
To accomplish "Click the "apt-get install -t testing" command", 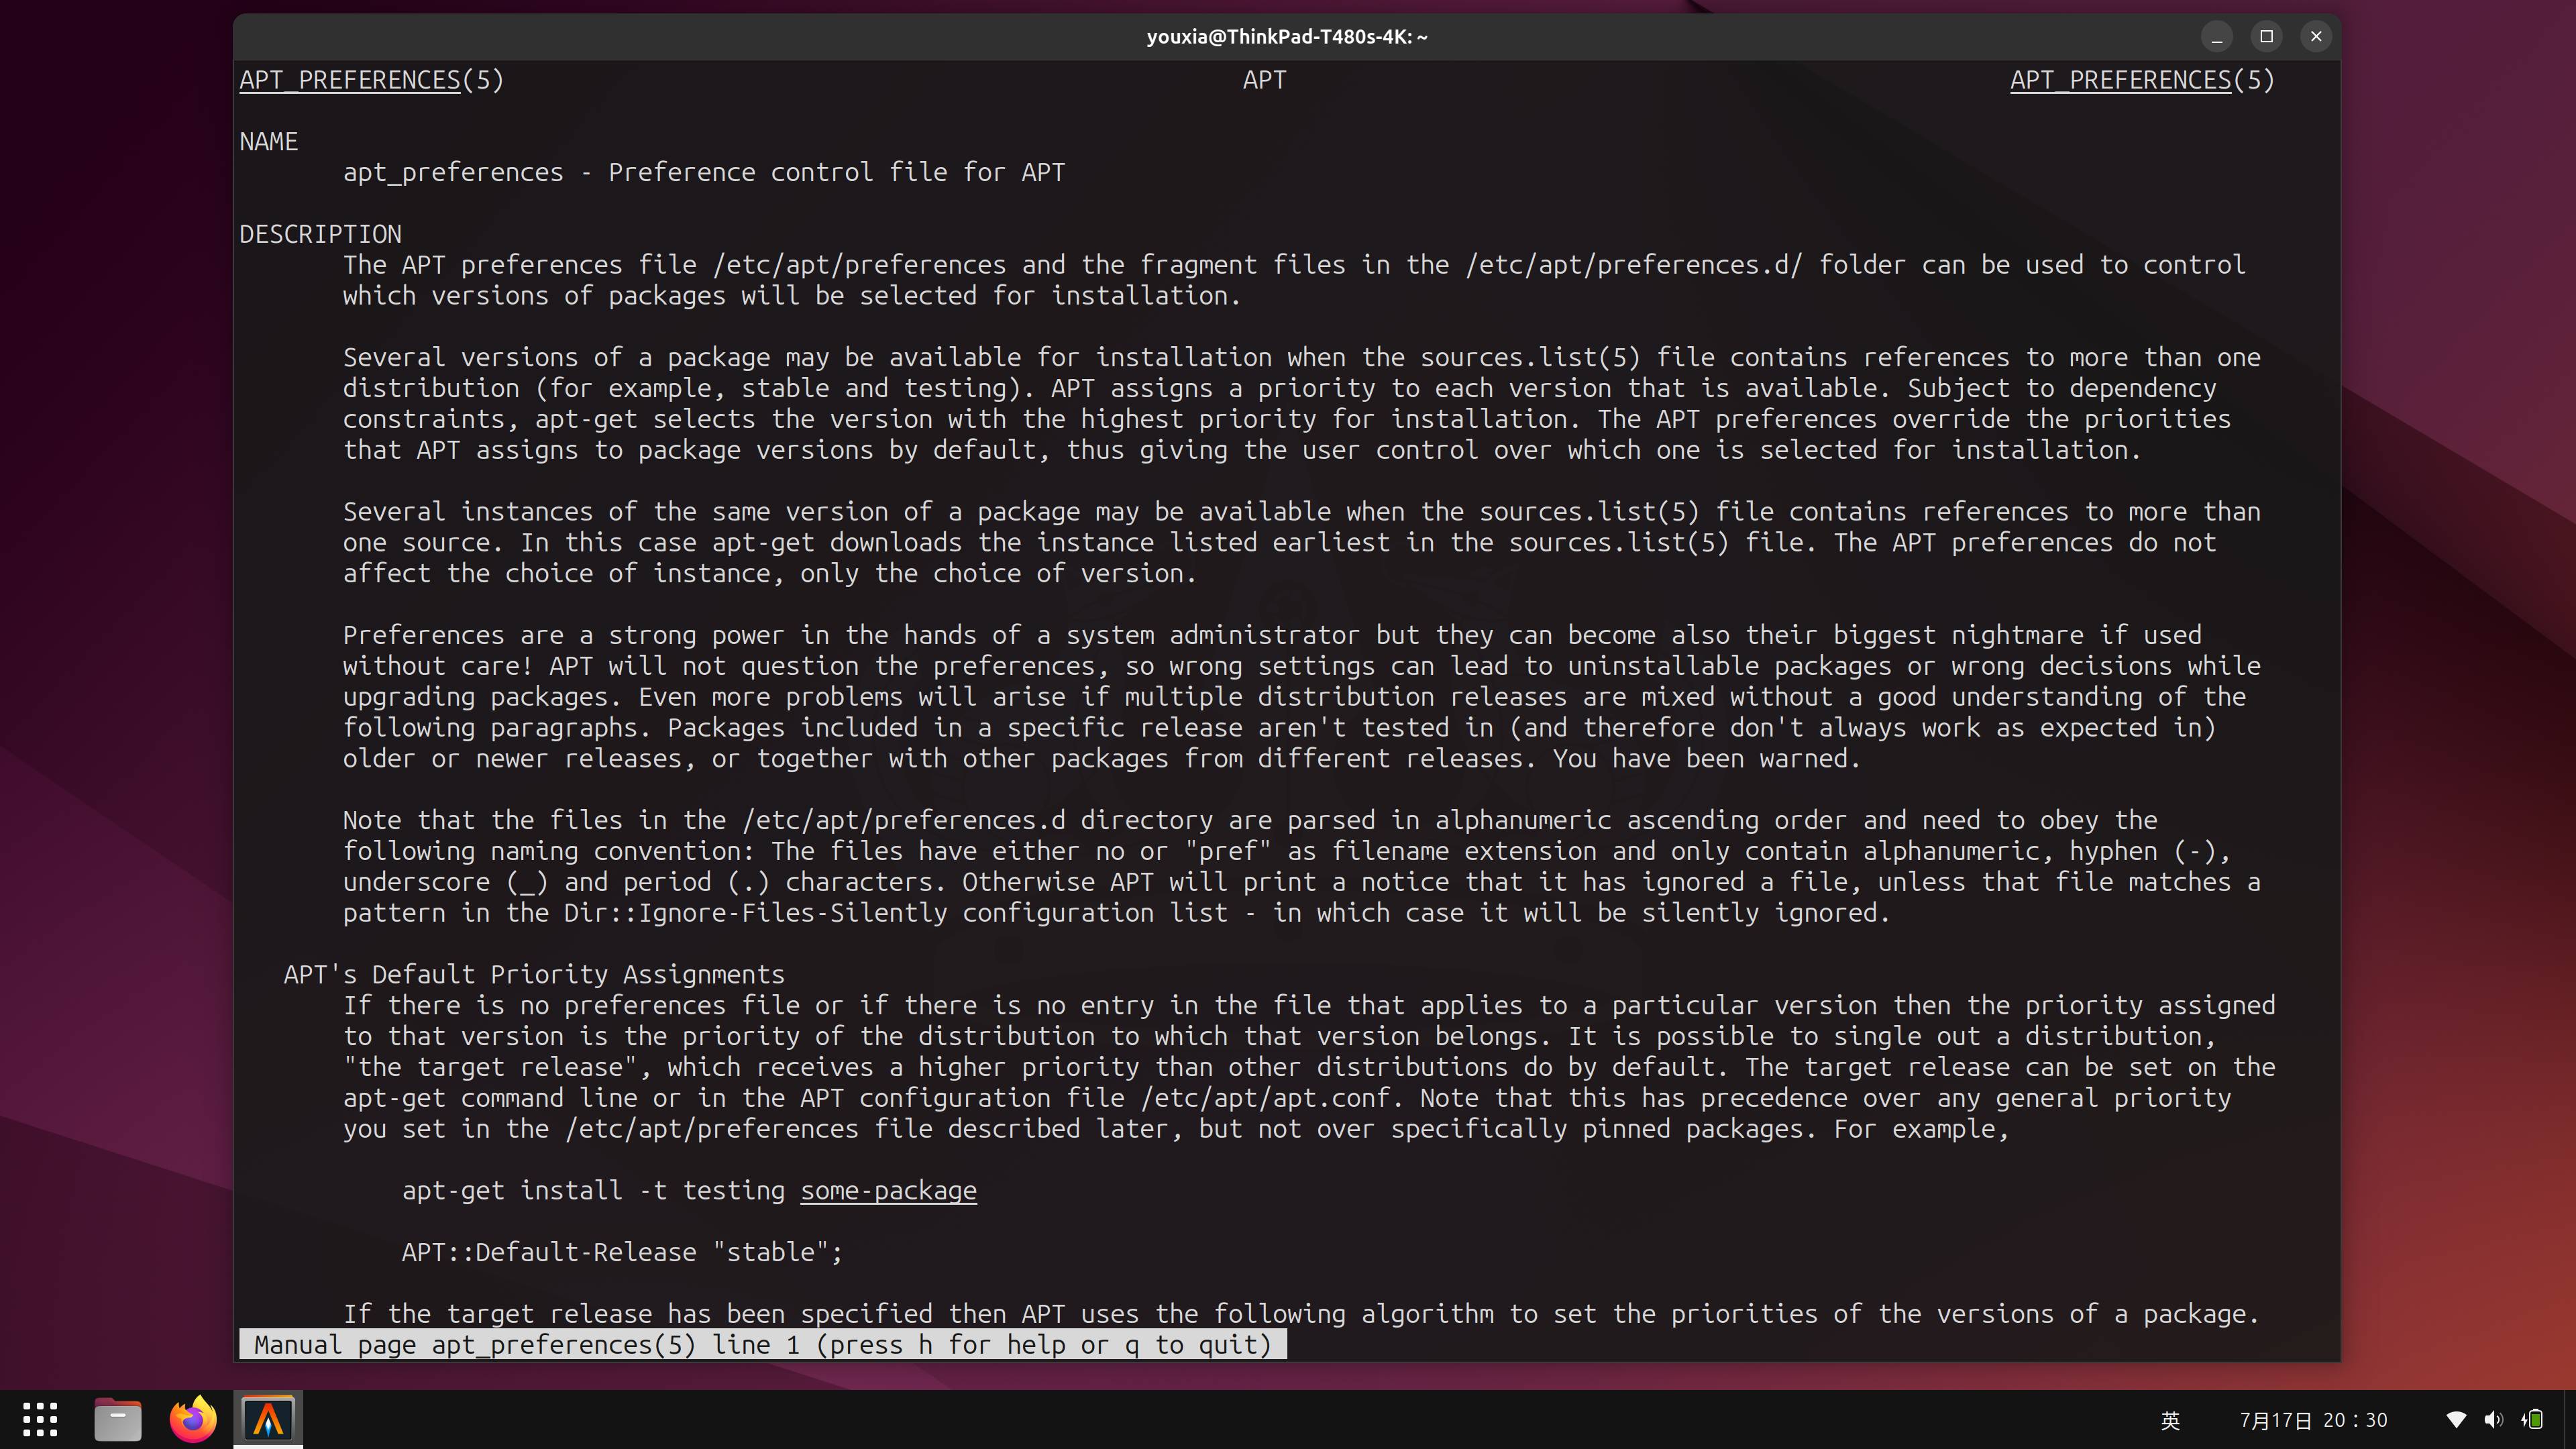I will (x=593, y=1191).
